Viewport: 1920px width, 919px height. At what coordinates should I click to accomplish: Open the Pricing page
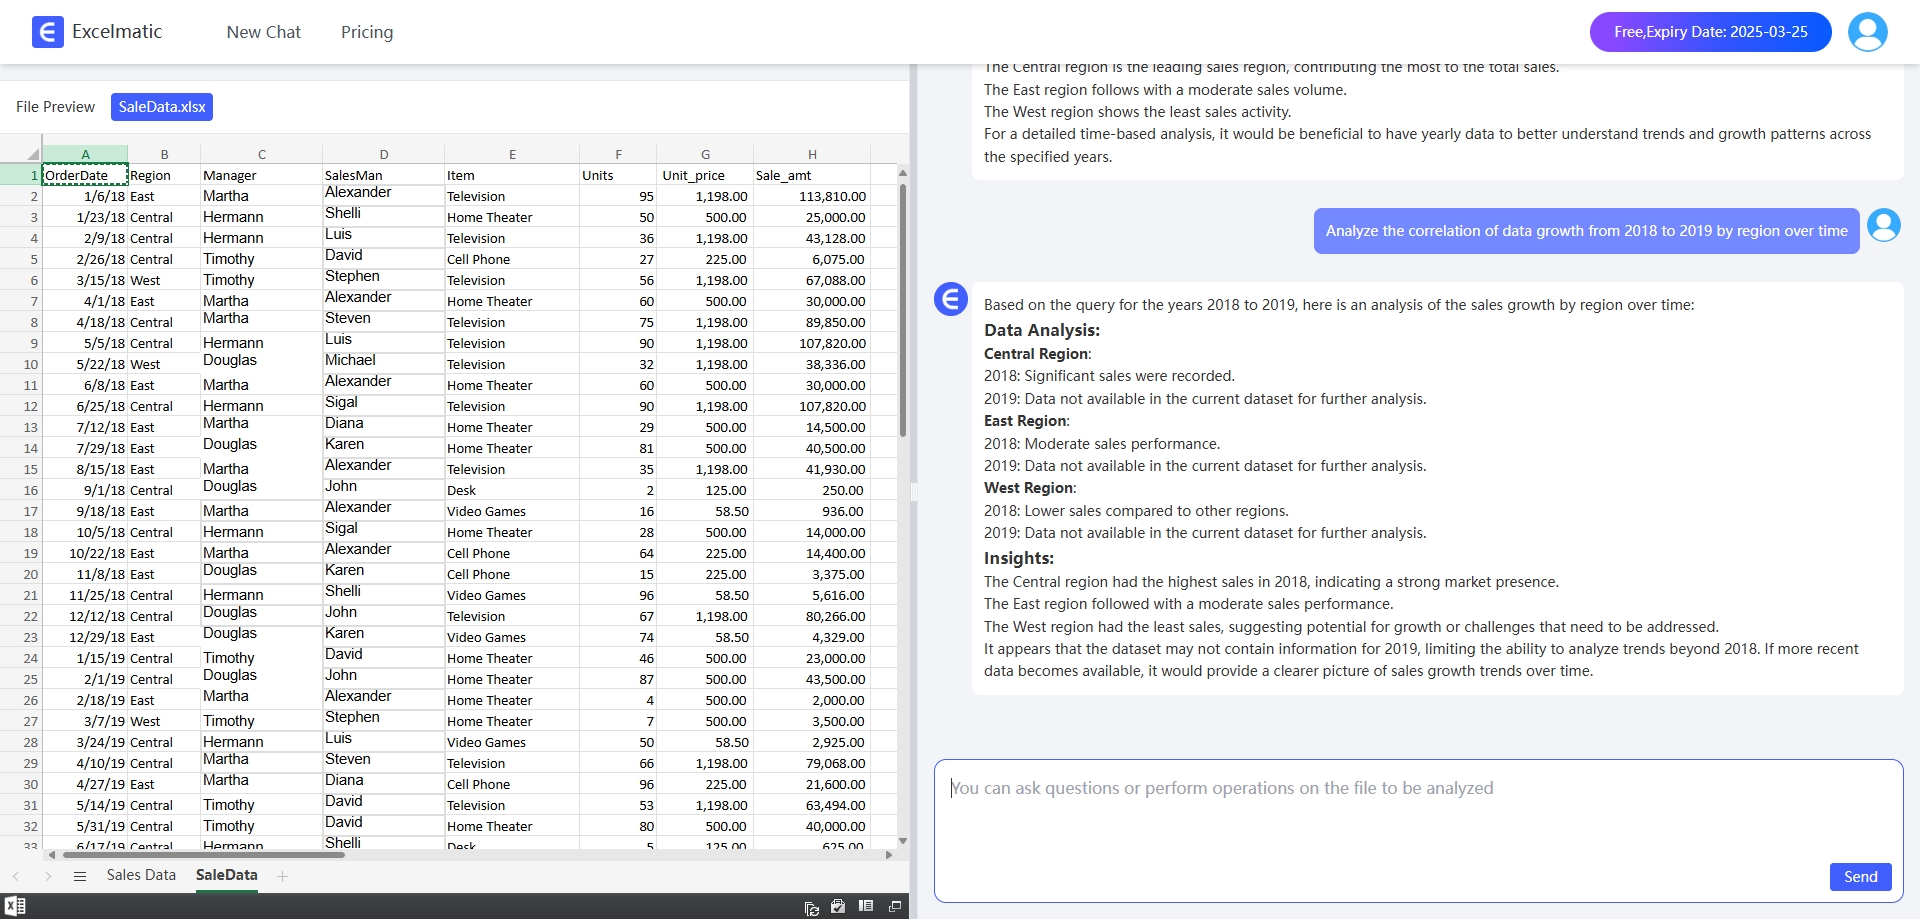pyautogui.click(x=367, y=32)
